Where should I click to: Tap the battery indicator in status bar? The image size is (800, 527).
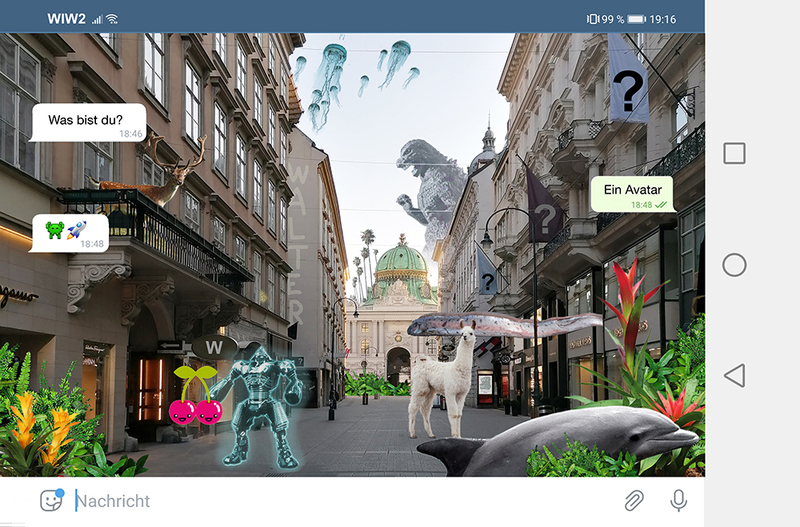point(636,19)
